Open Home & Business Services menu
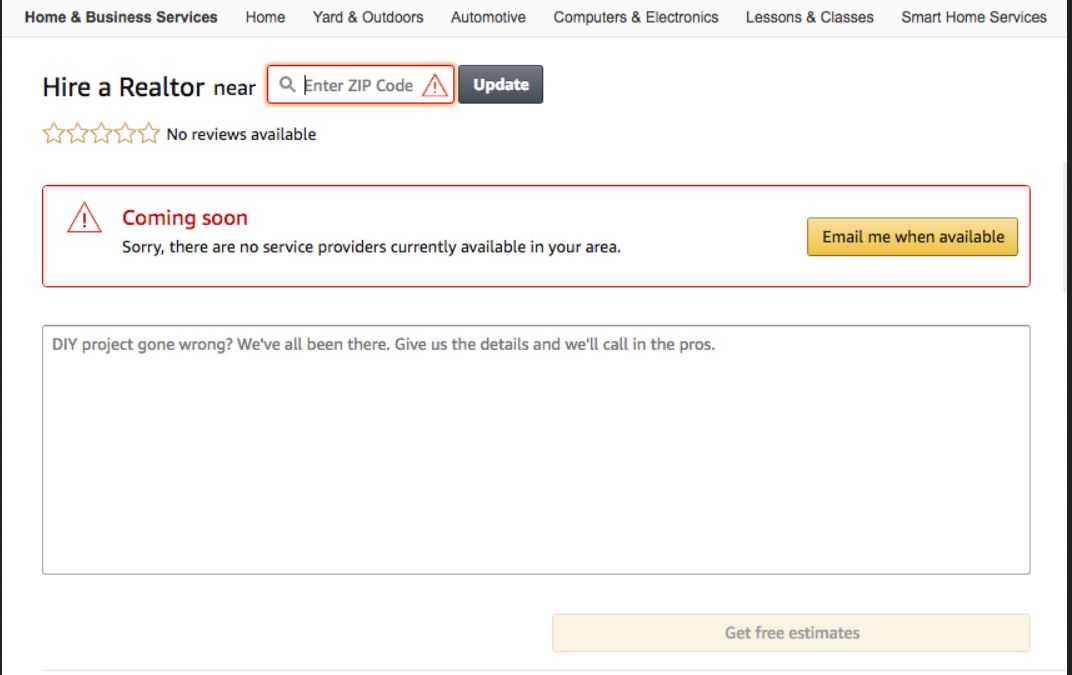Screen dimensions: 1072x675 point(121,17)
